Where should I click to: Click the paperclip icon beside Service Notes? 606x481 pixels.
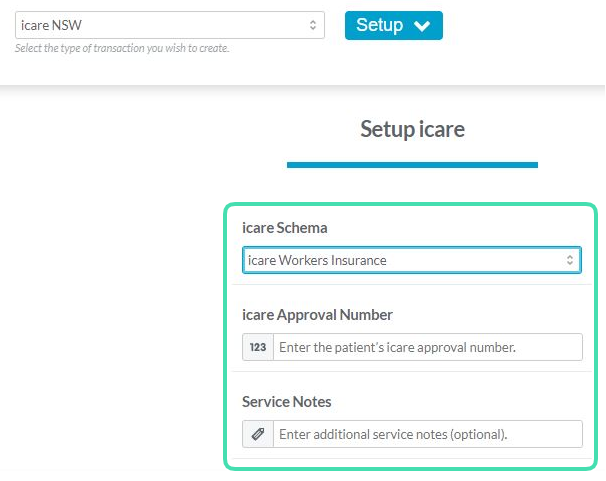coord(258,434)
